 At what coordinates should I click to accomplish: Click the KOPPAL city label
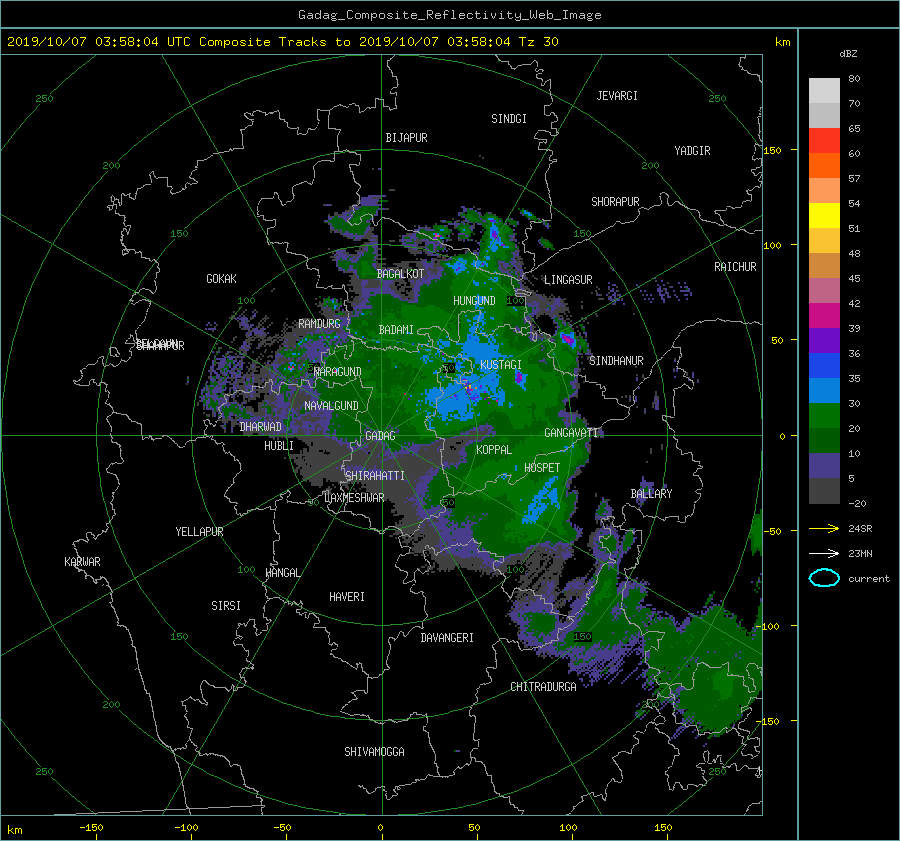pos(494,450)
